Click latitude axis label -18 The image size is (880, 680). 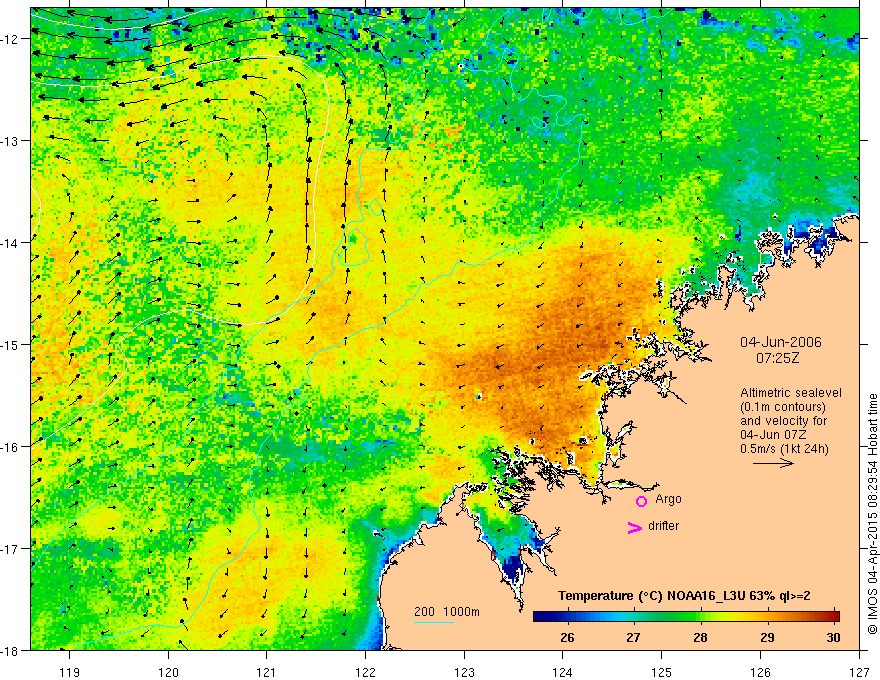pyautogui.click(x=11, y=650)
